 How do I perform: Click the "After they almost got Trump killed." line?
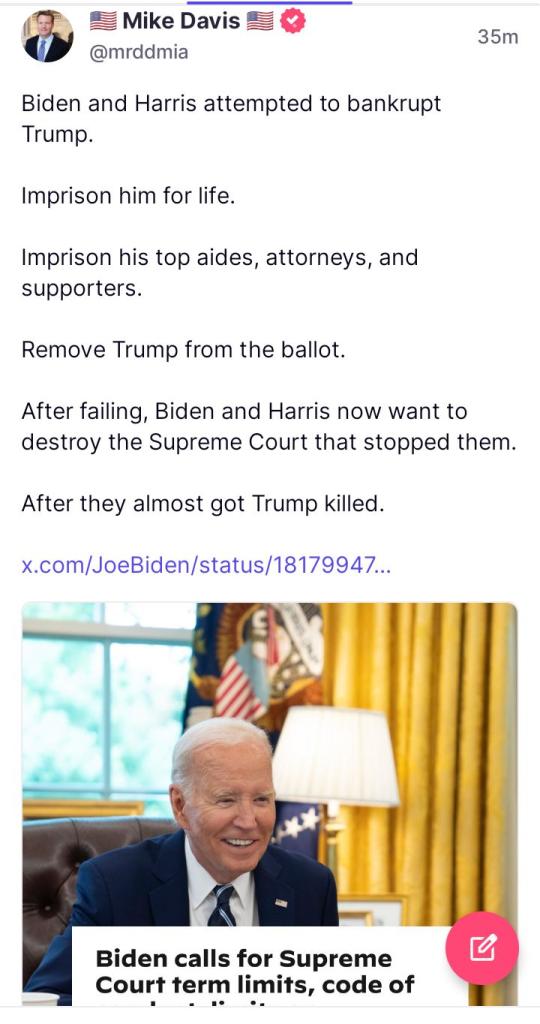tap(202, 504)
